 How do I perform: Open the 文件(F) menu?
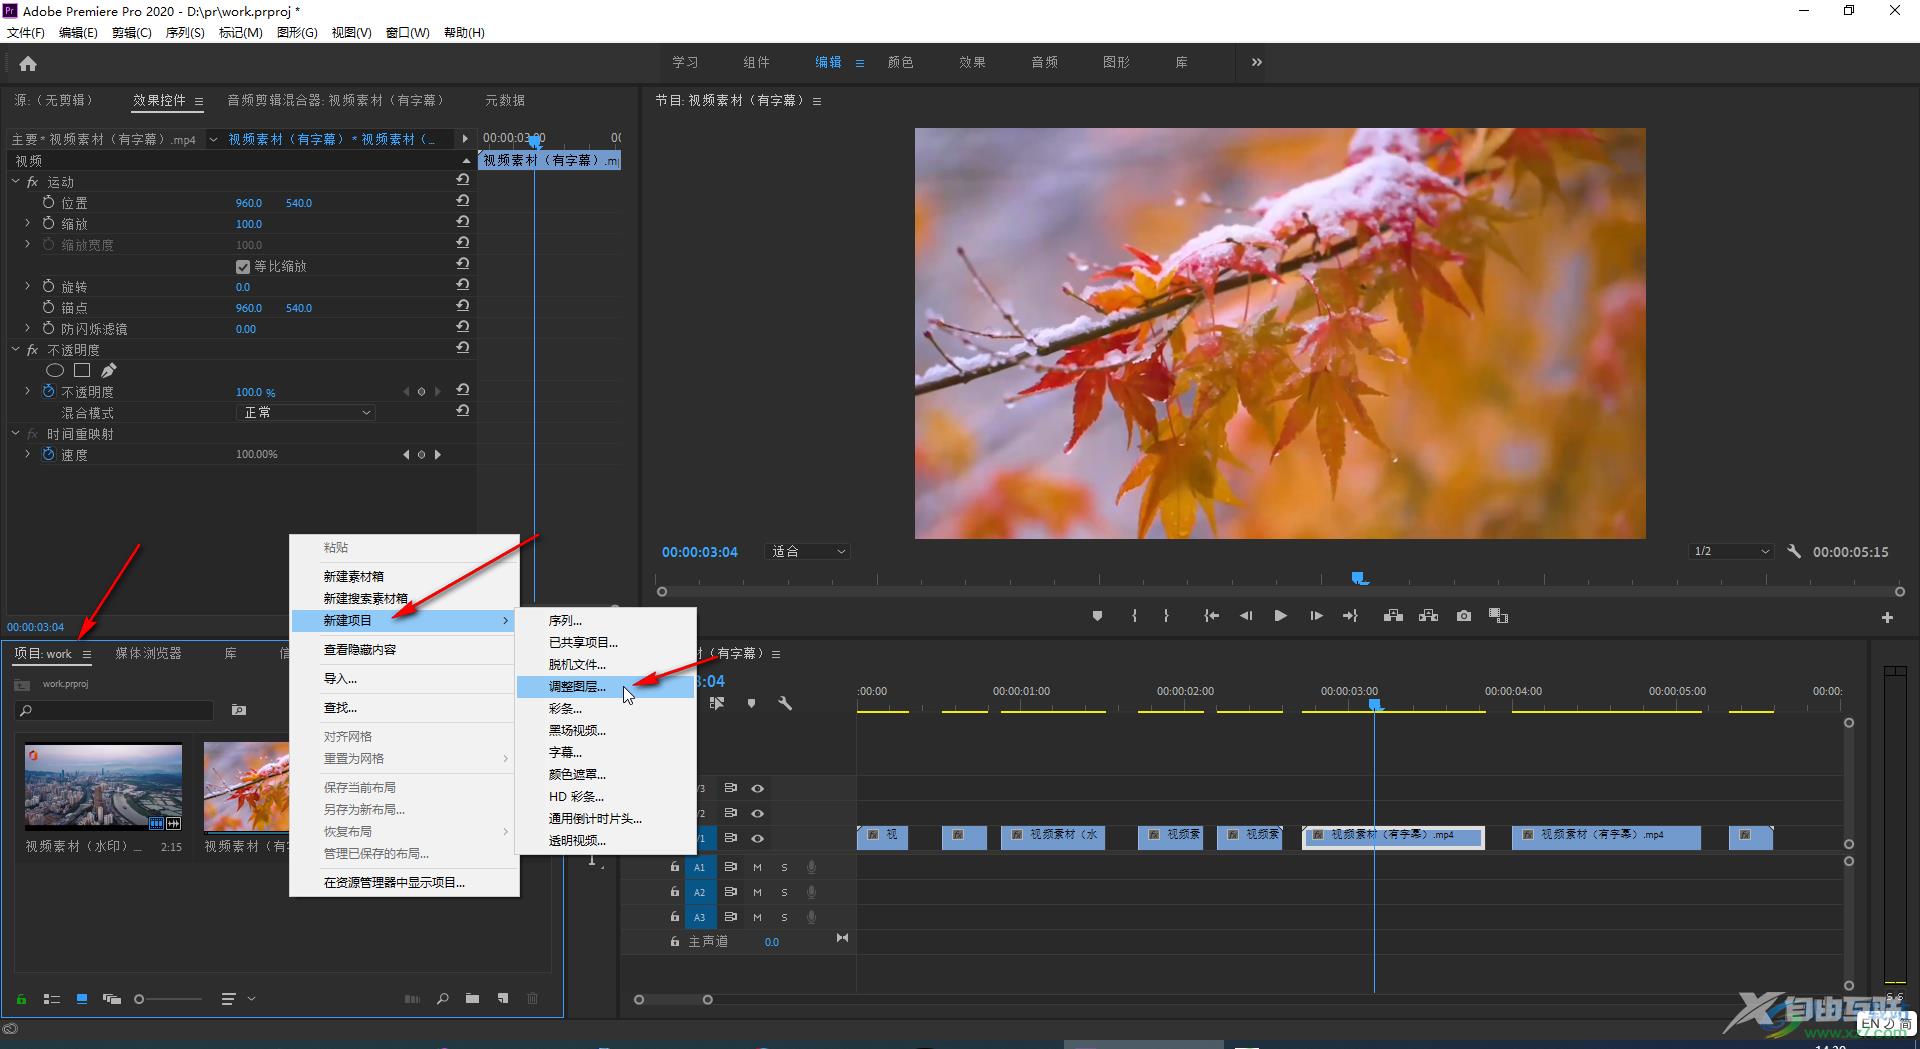(26, 33)
